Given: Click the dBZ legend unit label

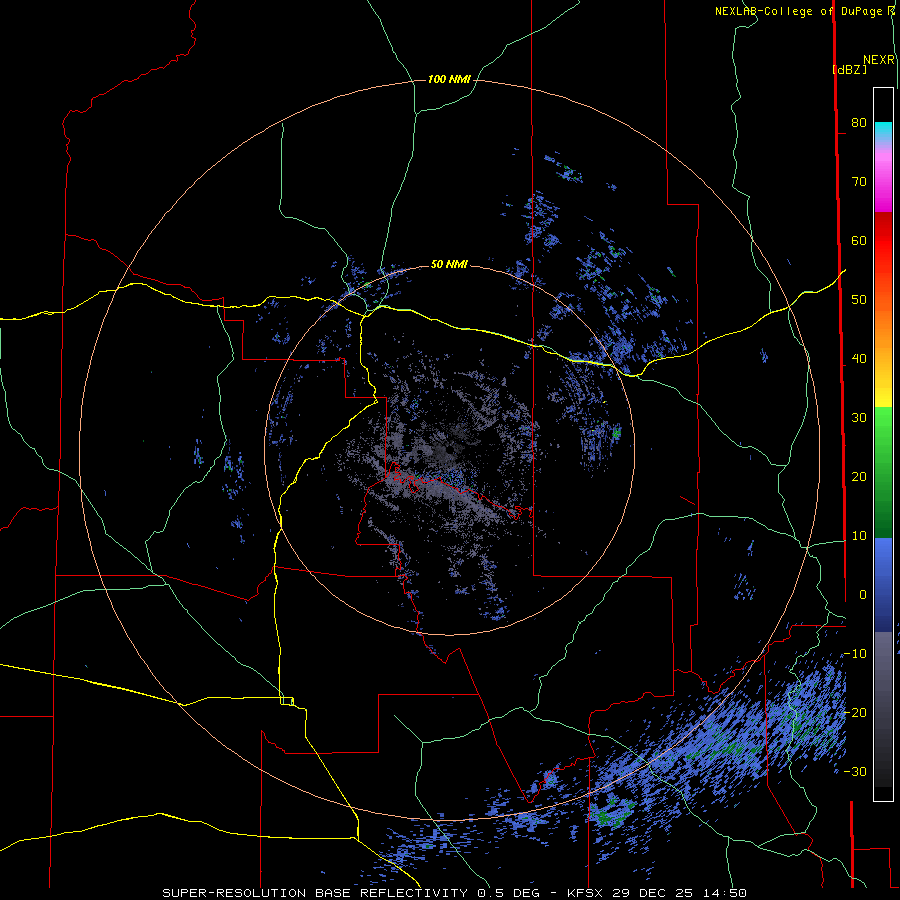Looking at the screenshot, I should coord(849,69).
